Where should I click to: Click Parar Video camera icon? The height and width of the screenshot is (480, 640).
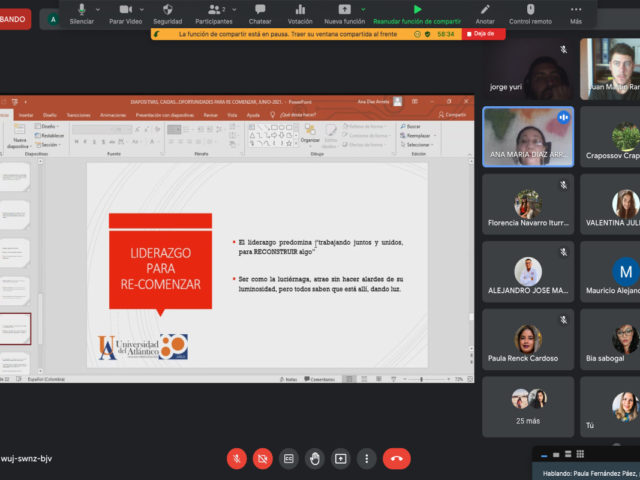coord(126,9)
